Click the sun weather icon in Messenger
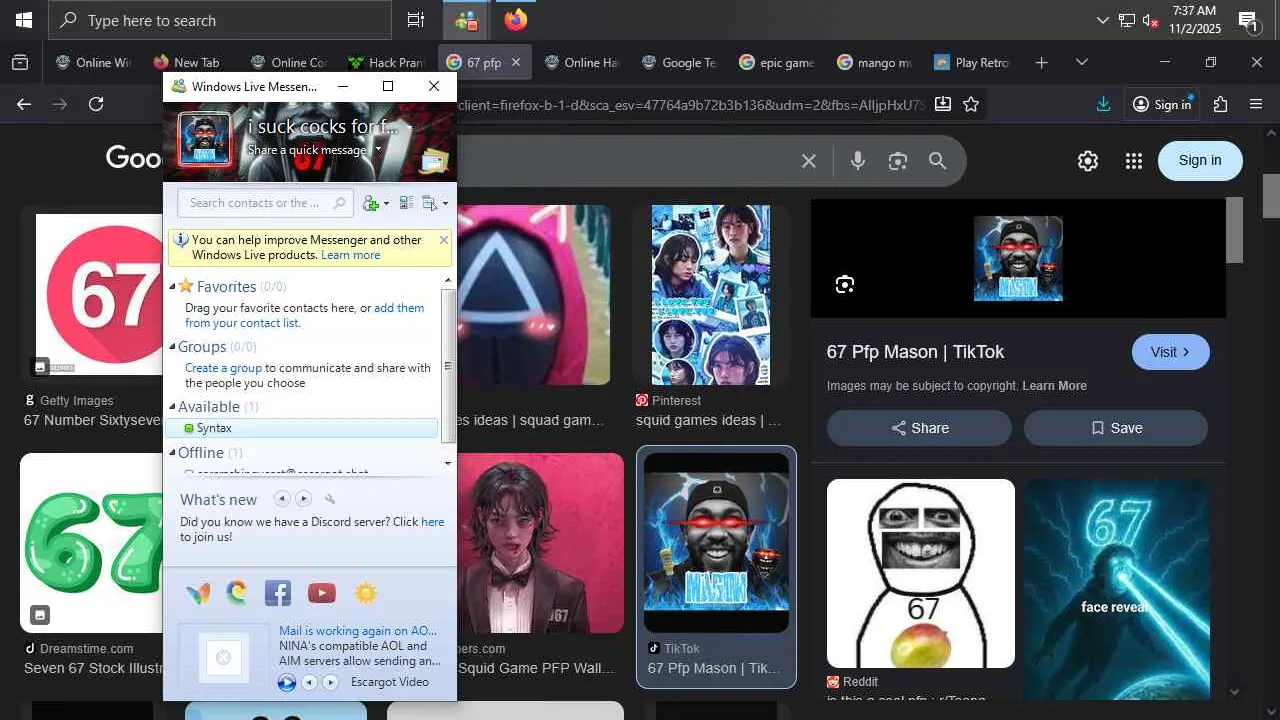Image resolution: width=1280 pixels, height=720 pixels. coord(366,593)
